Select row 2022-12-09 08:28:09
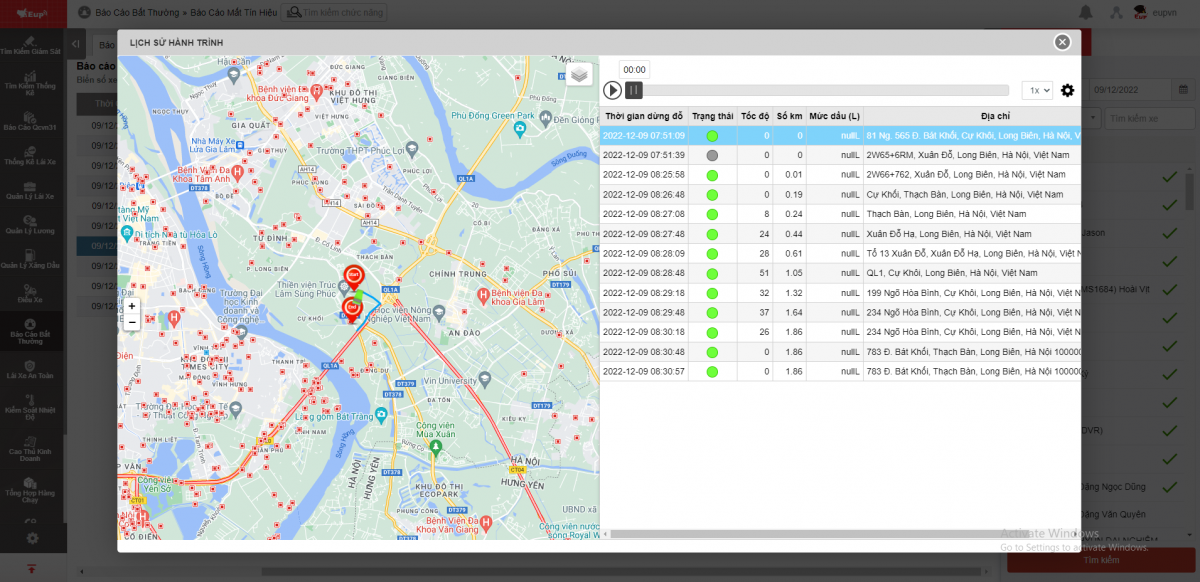 pyautogui.click(x=841, y=254)
